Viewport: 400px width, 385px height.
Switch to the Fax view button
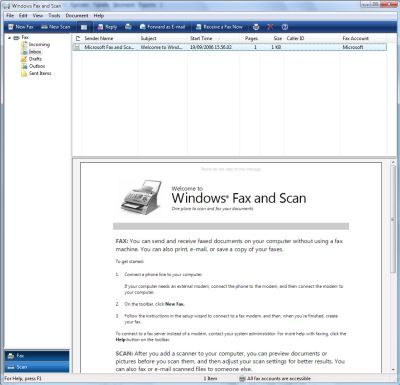(37, 356)
